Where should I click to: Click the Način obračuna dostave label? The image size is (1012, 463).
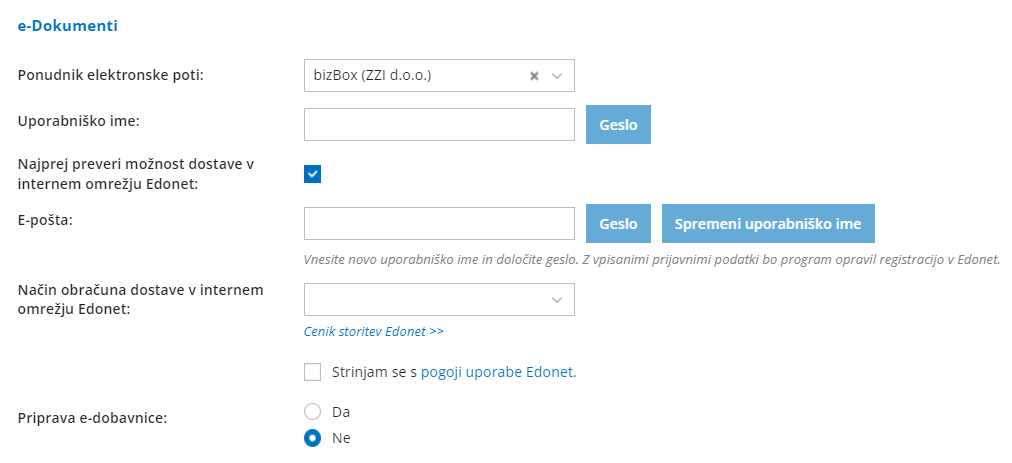[140, 299]
